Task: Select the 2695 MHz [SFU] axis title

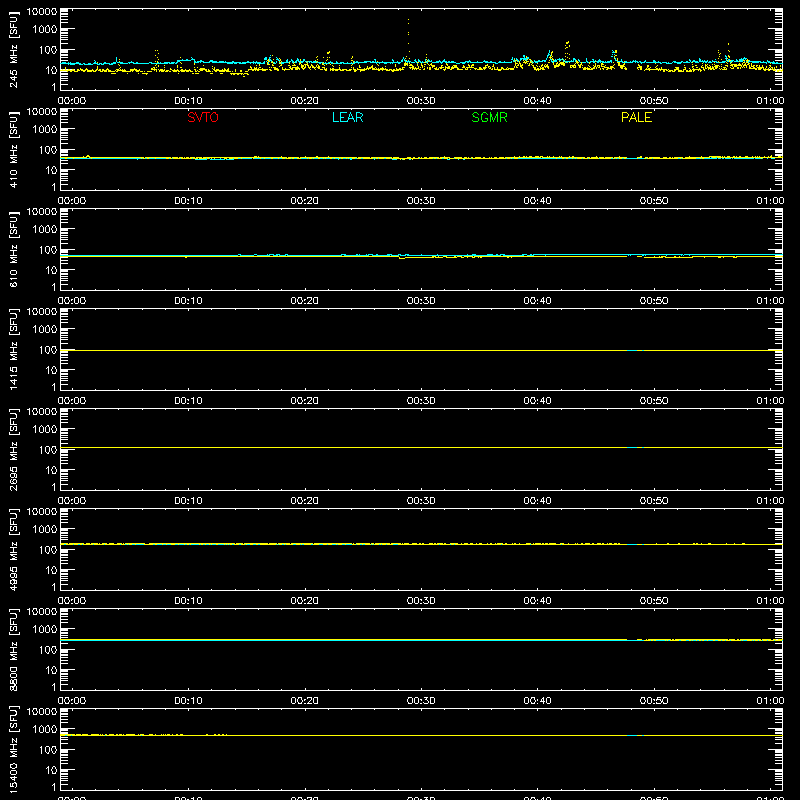Action: point(13,450)
